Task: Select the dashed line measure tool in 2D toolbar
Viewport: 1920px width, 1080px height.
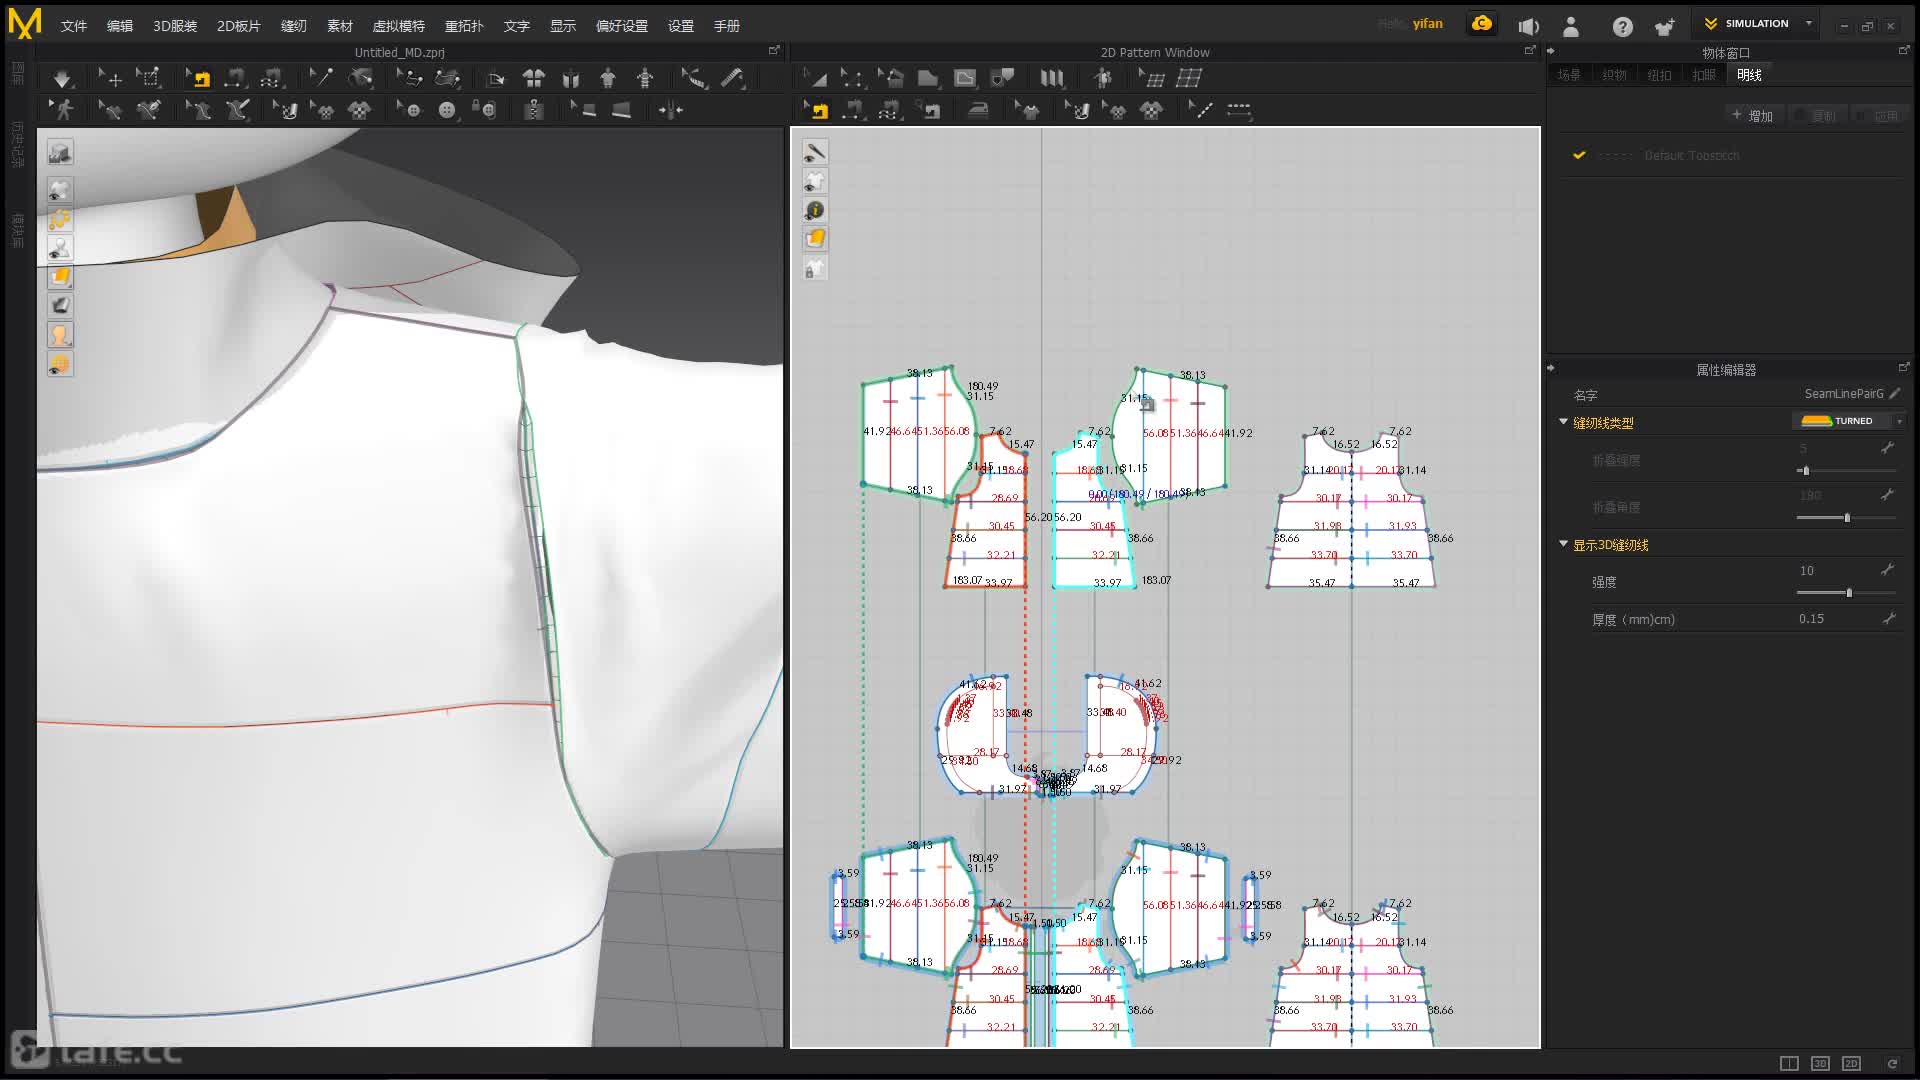Action: pyautogui.click(x=1239, y=110)
